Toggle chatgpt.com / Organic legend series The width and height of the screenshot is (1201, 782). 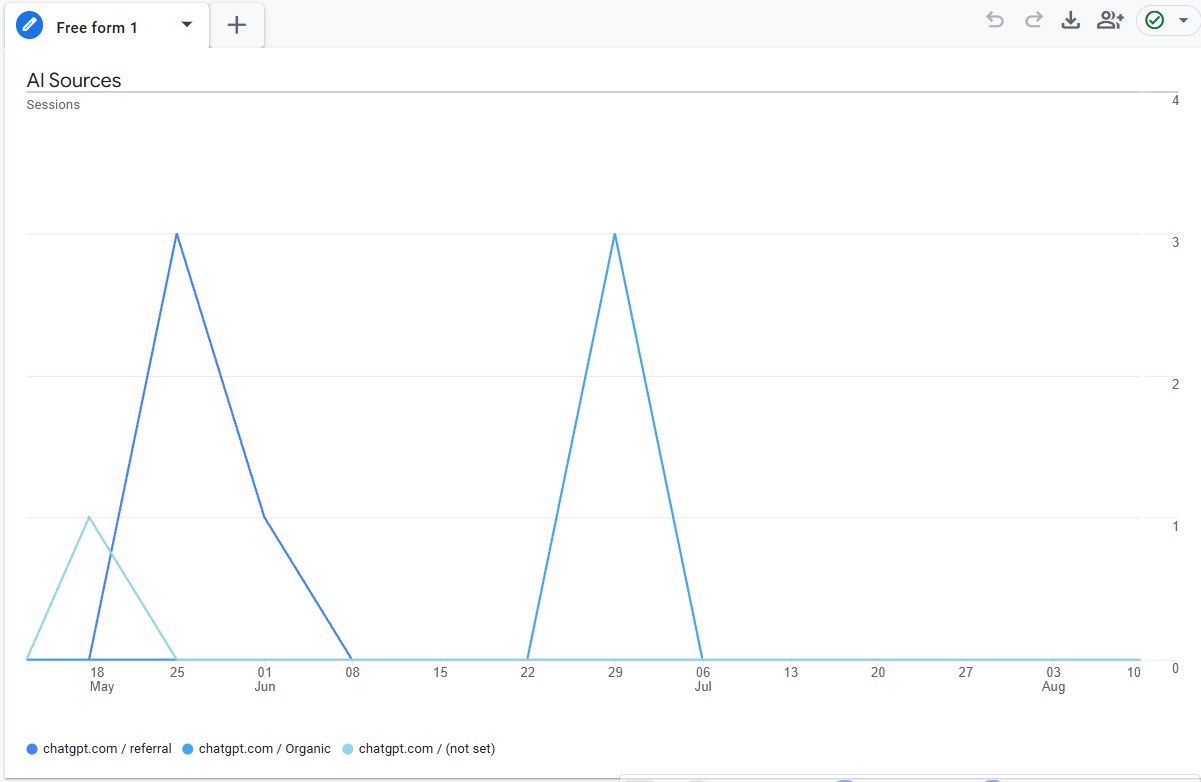pos(264,748)
